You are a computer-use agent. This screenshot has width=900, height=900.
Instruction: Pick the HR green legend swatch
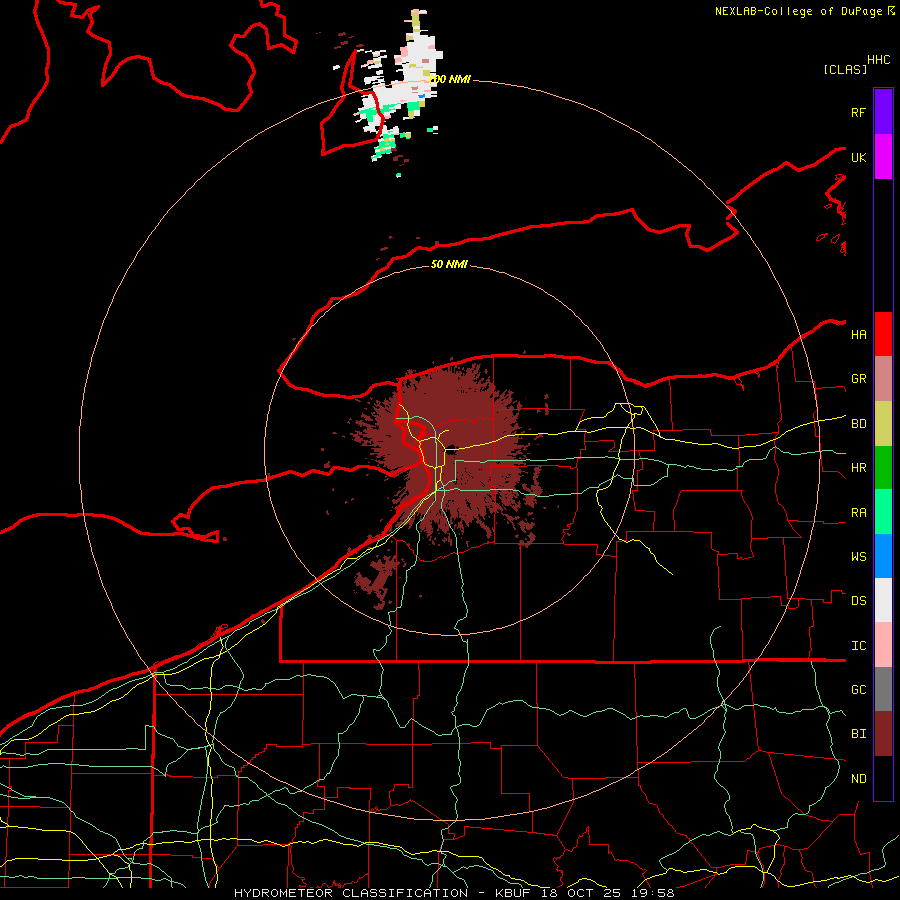[x=883, y=467]
